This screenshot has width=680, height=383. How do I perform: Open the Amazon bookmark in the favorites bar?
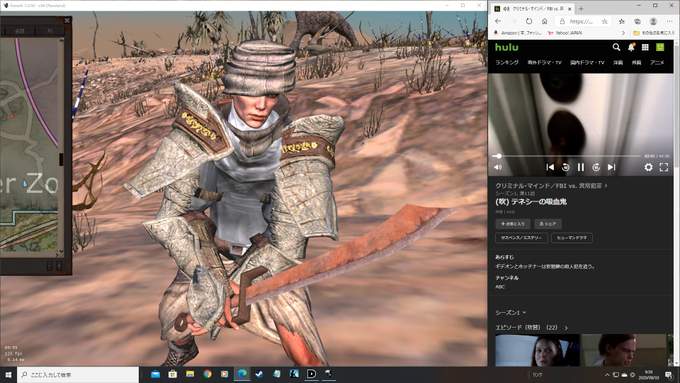[x=518, y=33]
